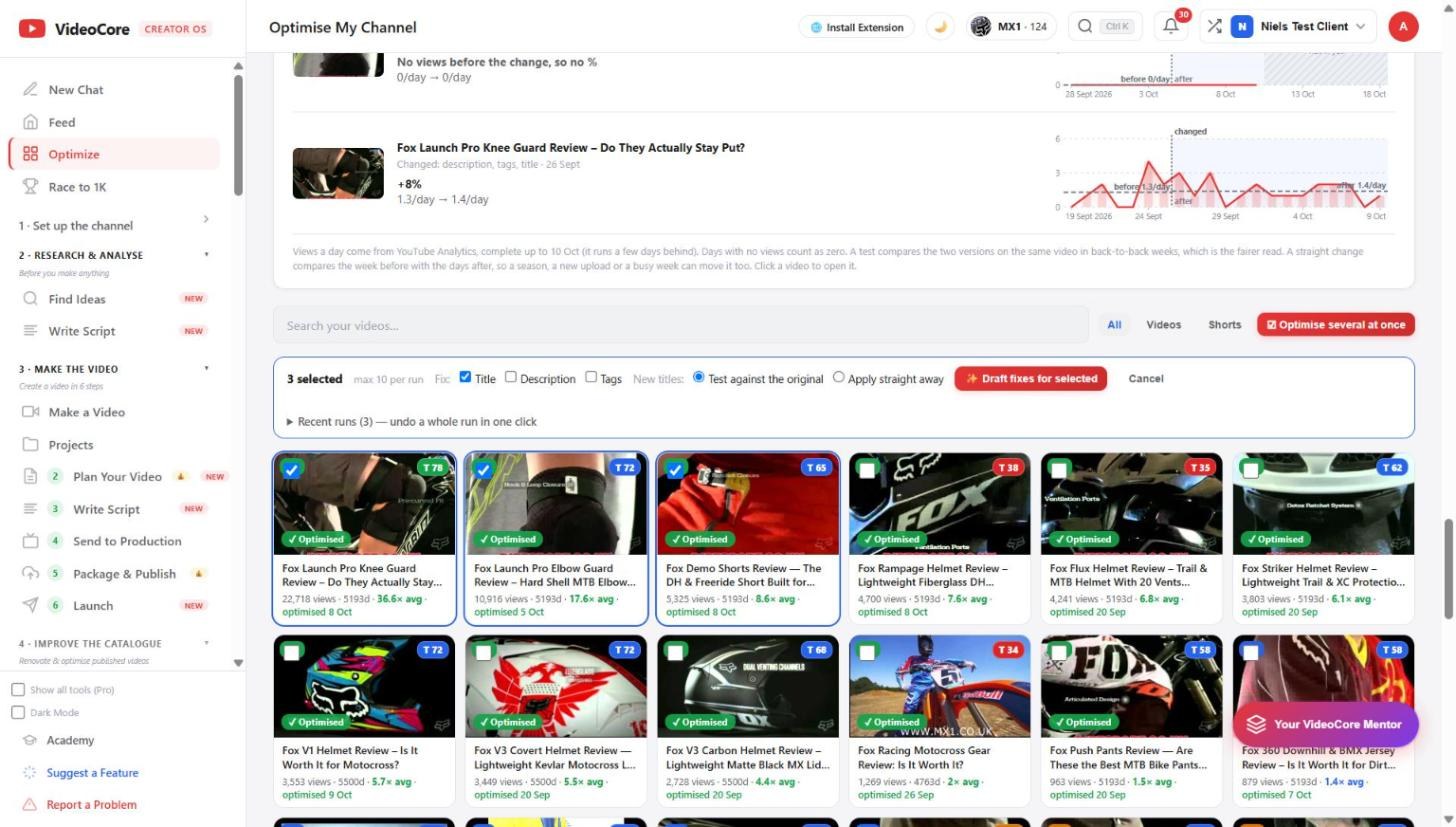This screenshot has width=1456, height=827.
Task: Click Plan Your Video document icon
Action: tap(31, 476)
